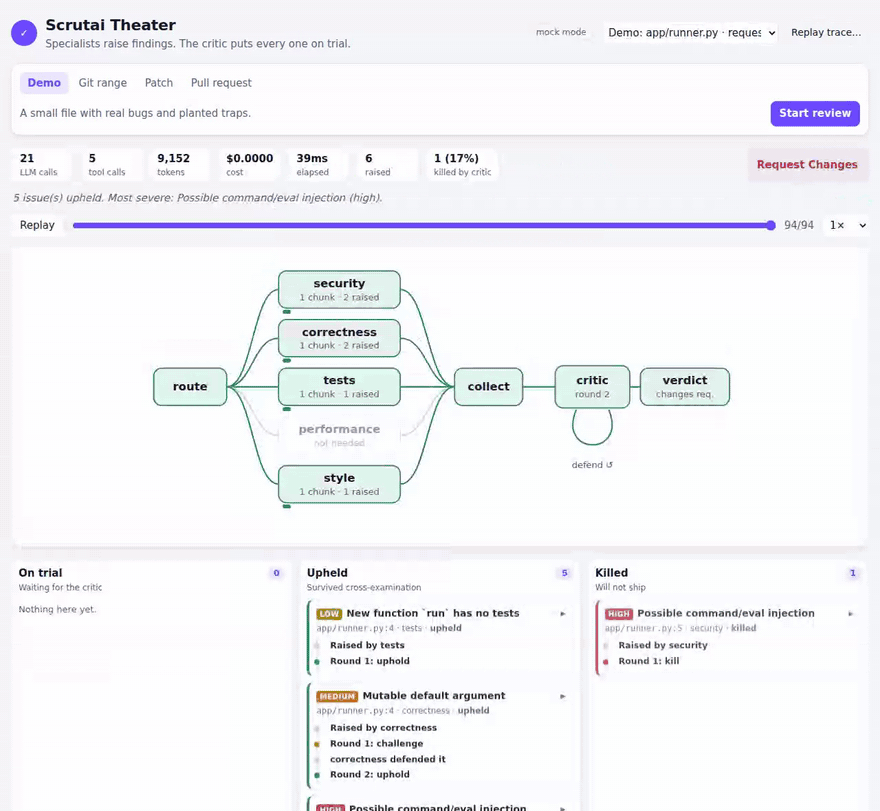The image size is (880, 811).
Task: Click the Request Changes verdict badge
Action: click(x=807, y=164)
